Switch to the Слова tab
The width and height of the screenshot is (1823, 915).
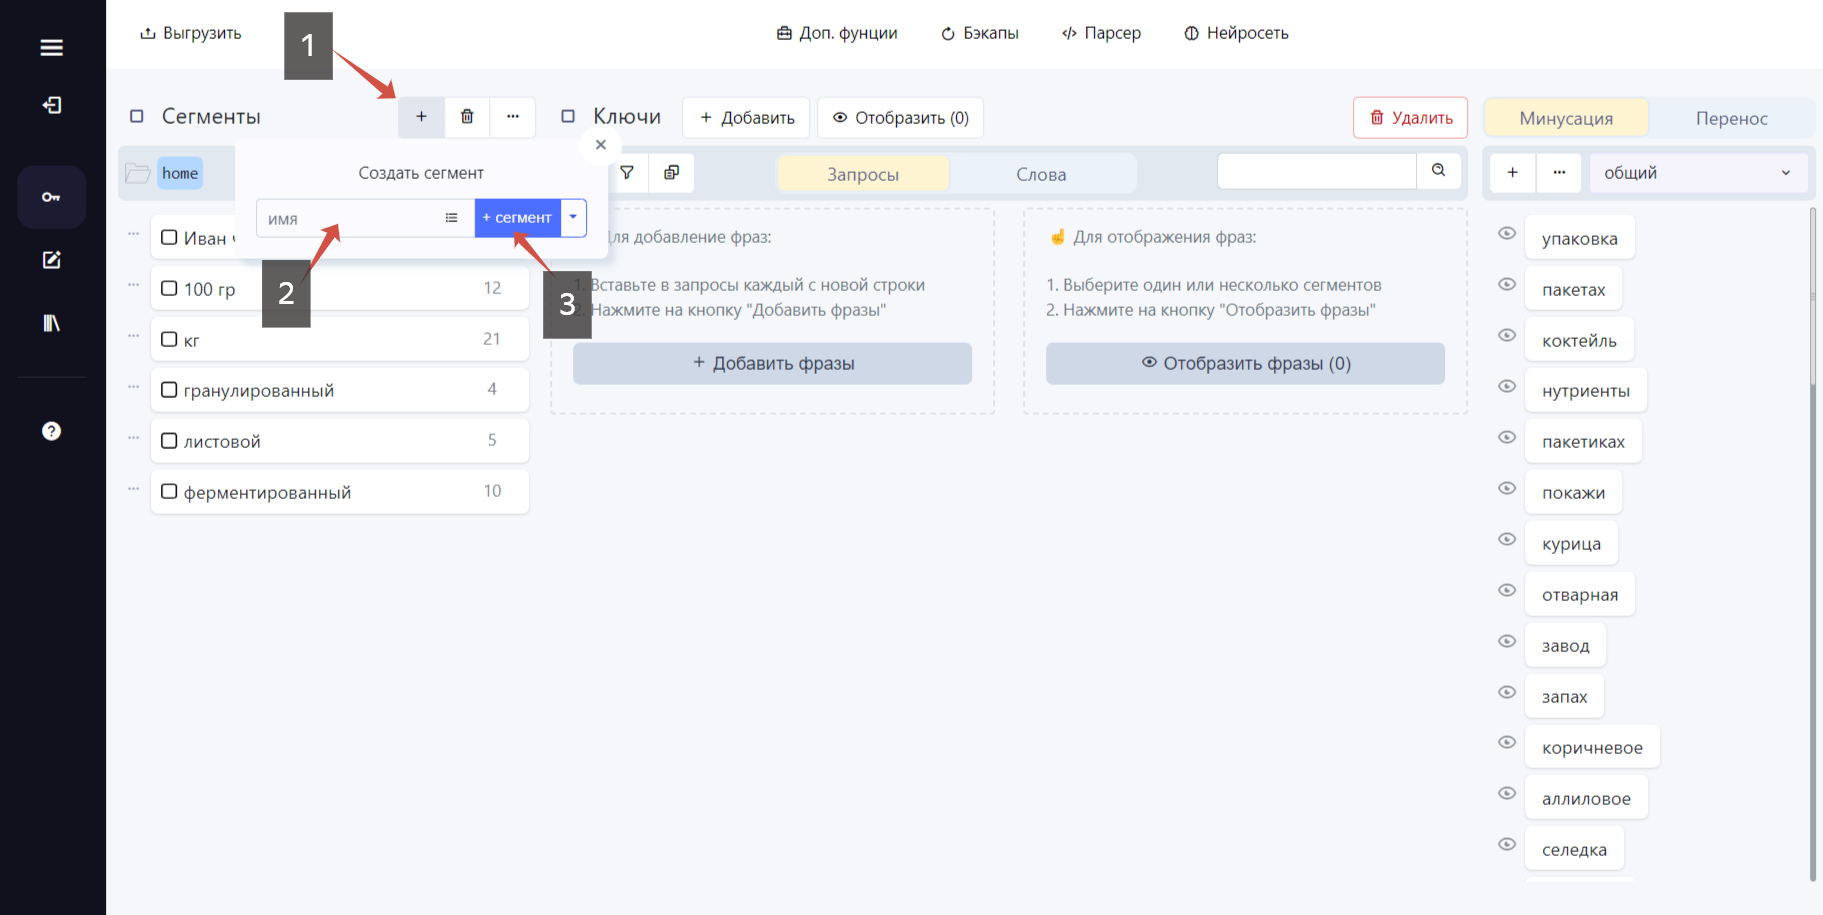click(x=1041, y=174)
